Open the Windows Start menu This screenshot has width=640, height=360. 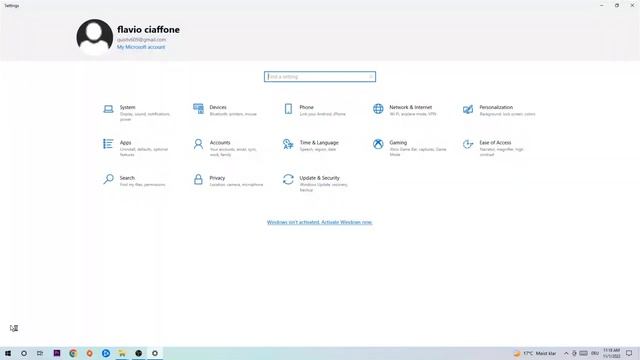[x=8, y=353]
